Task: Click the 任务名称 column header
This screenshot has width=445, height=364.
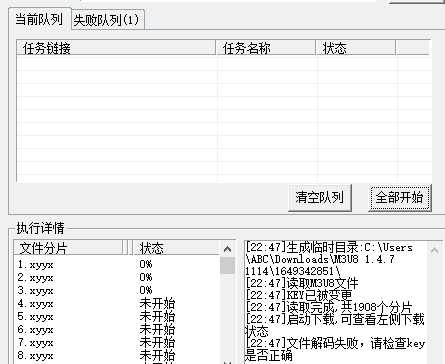Action: pos(266,48)
